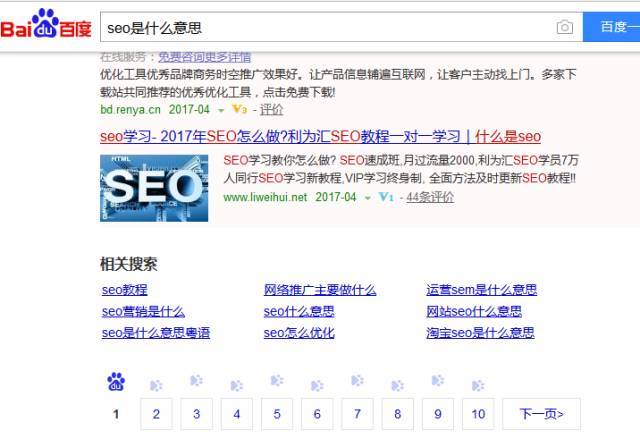Click the V1 credibility badge icon
The height and width of the screenshot is (439, 640).
point(386,197)
